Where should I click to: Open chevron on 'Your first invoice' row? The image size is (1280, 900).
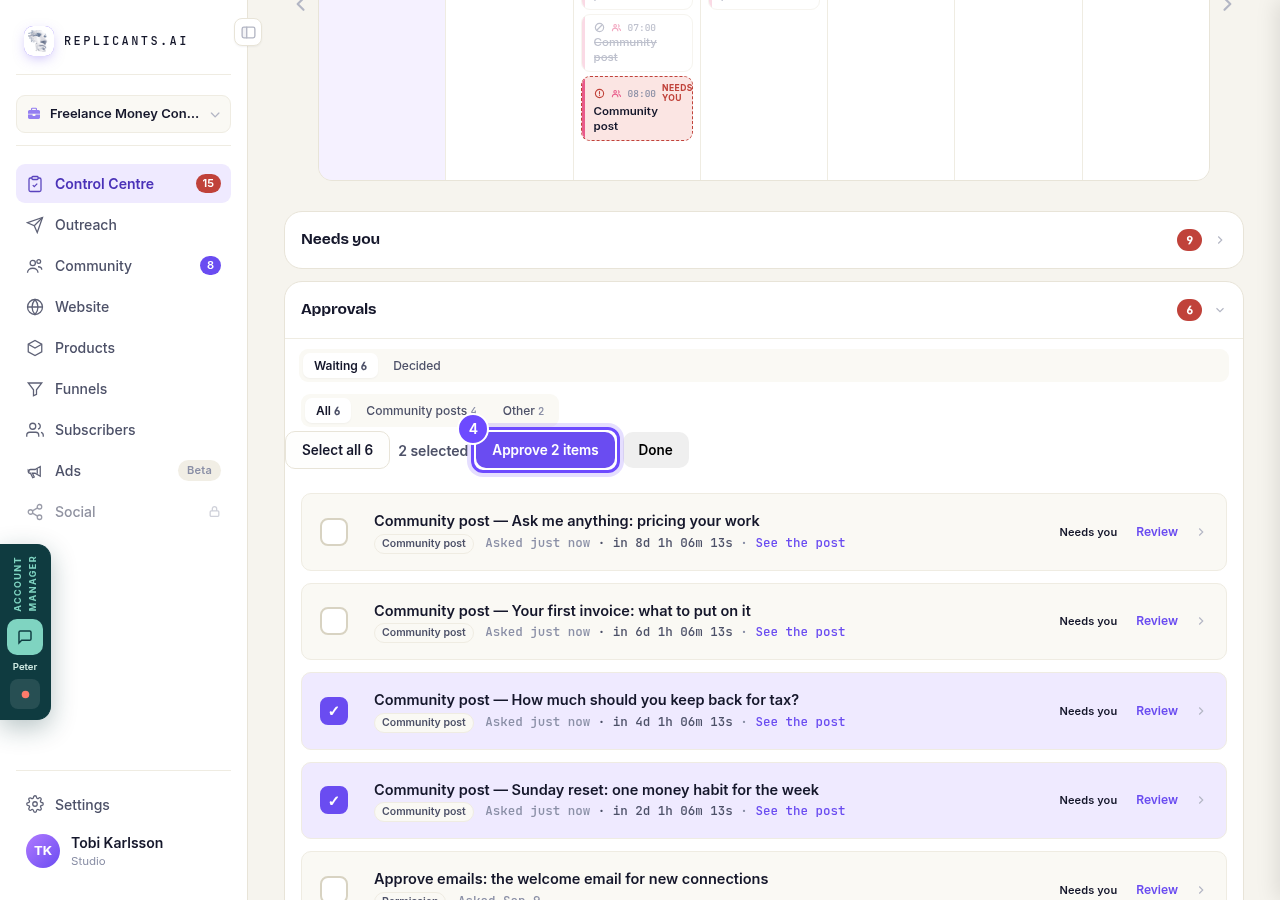[x=1201, y=621]
